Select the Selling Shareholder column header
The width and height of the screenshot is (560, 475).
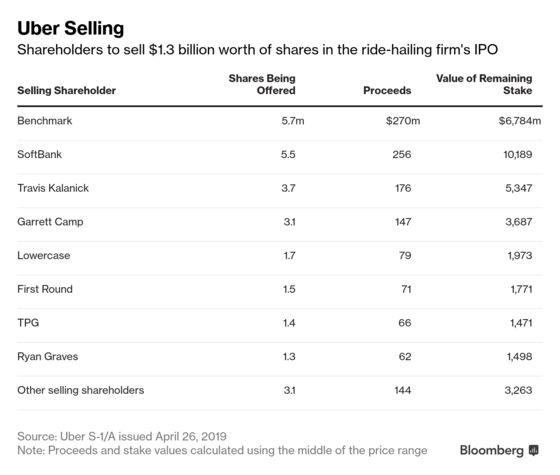tap(66, 91)
